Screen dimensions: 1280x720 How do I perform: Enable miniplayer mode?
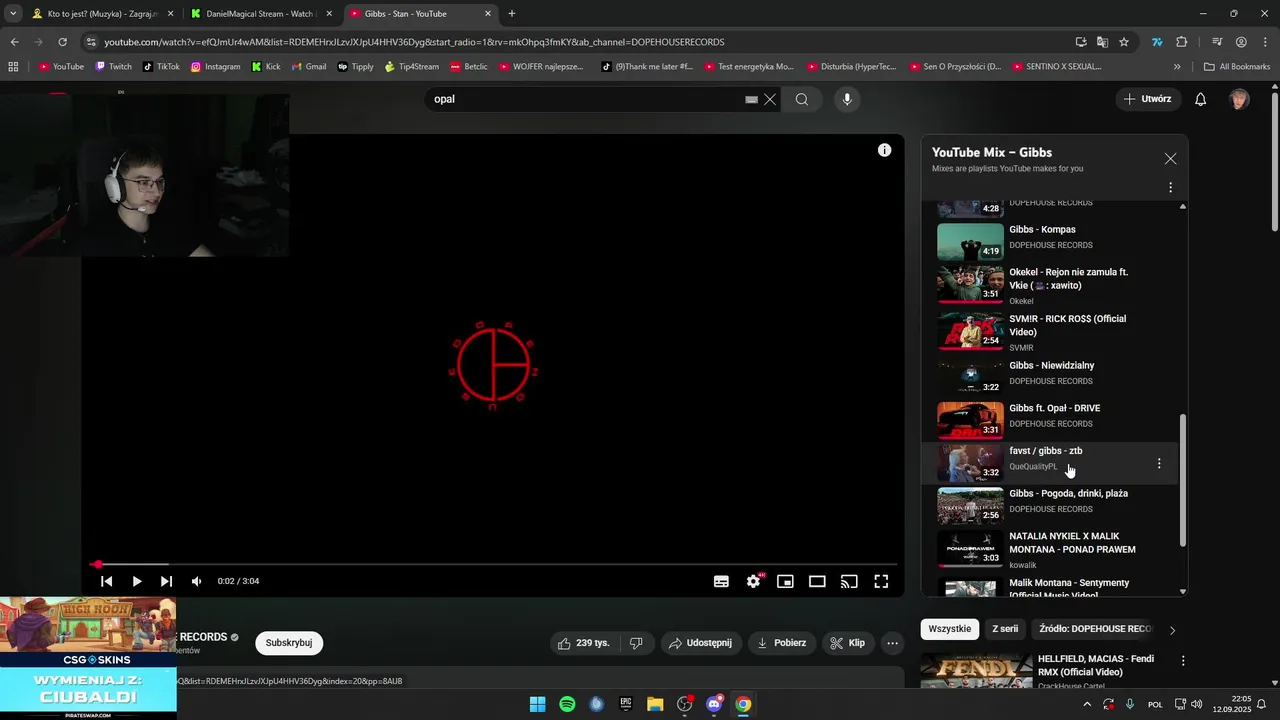pos(786,581)
